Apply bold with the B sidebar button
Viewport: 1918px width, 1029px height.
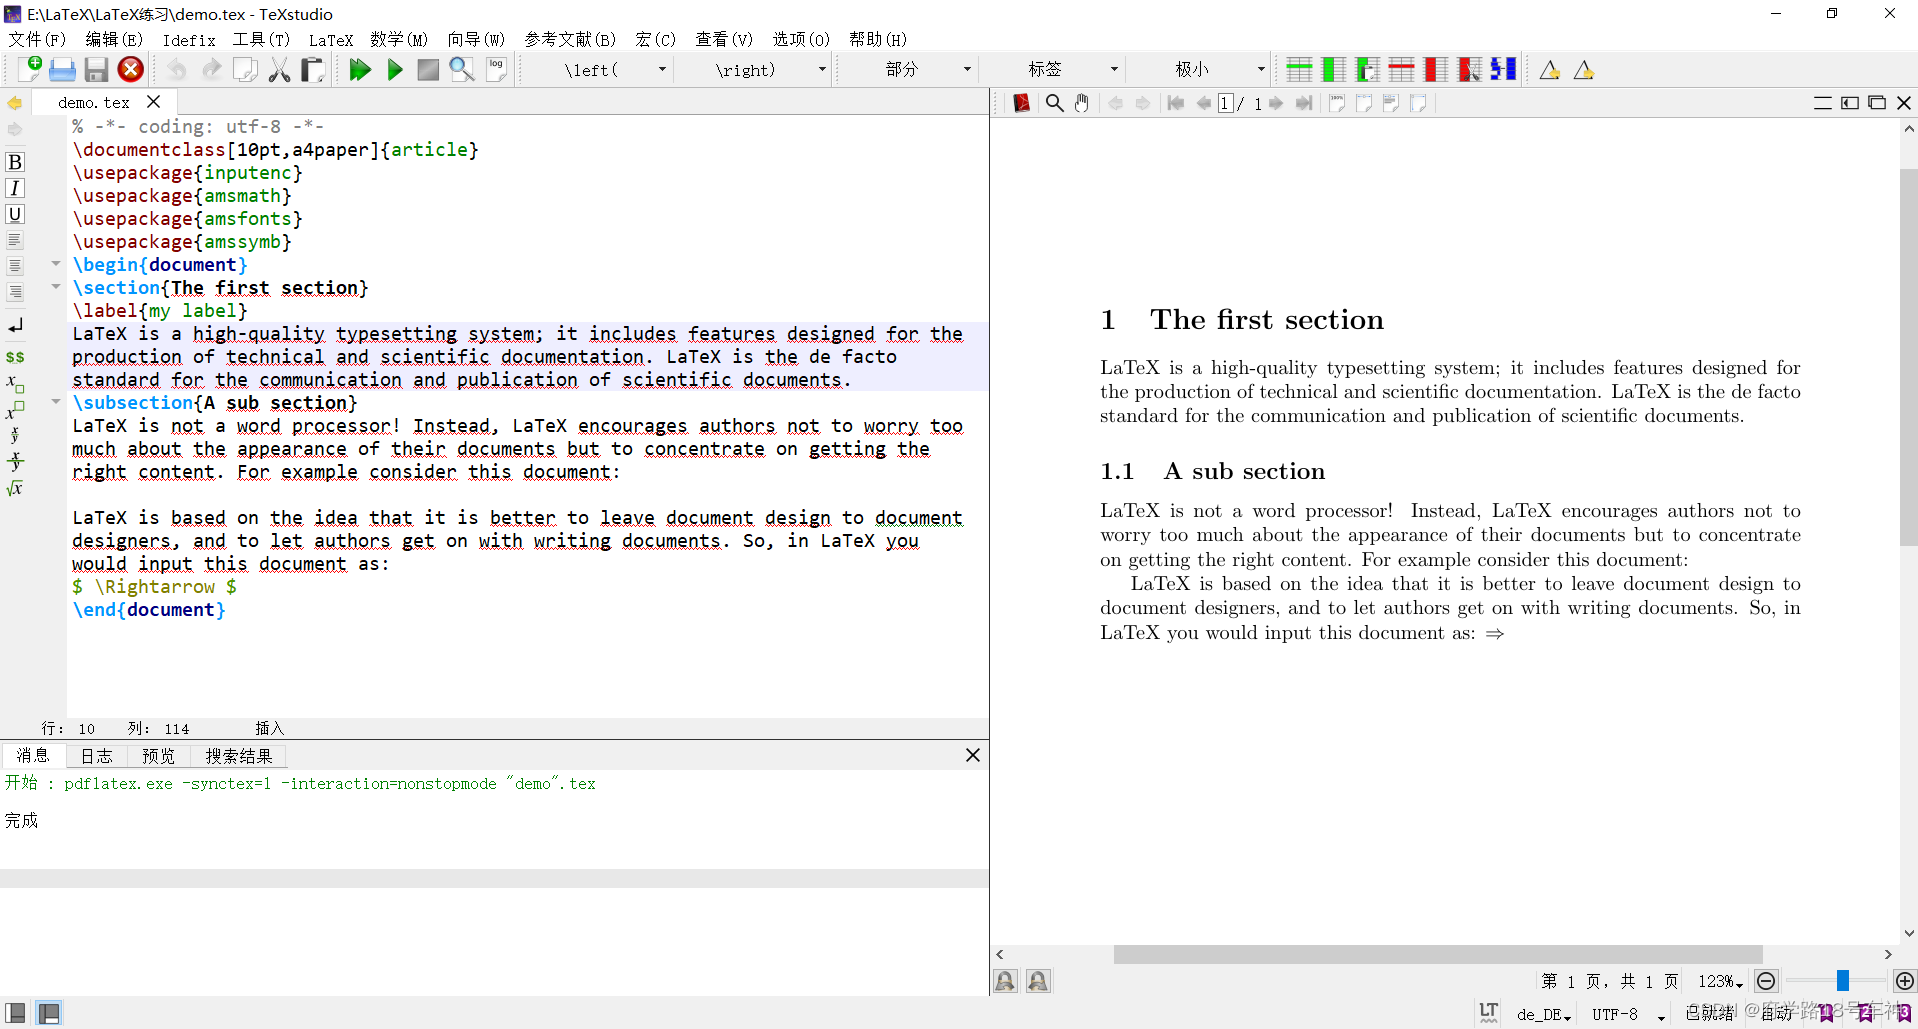point(15,162)
